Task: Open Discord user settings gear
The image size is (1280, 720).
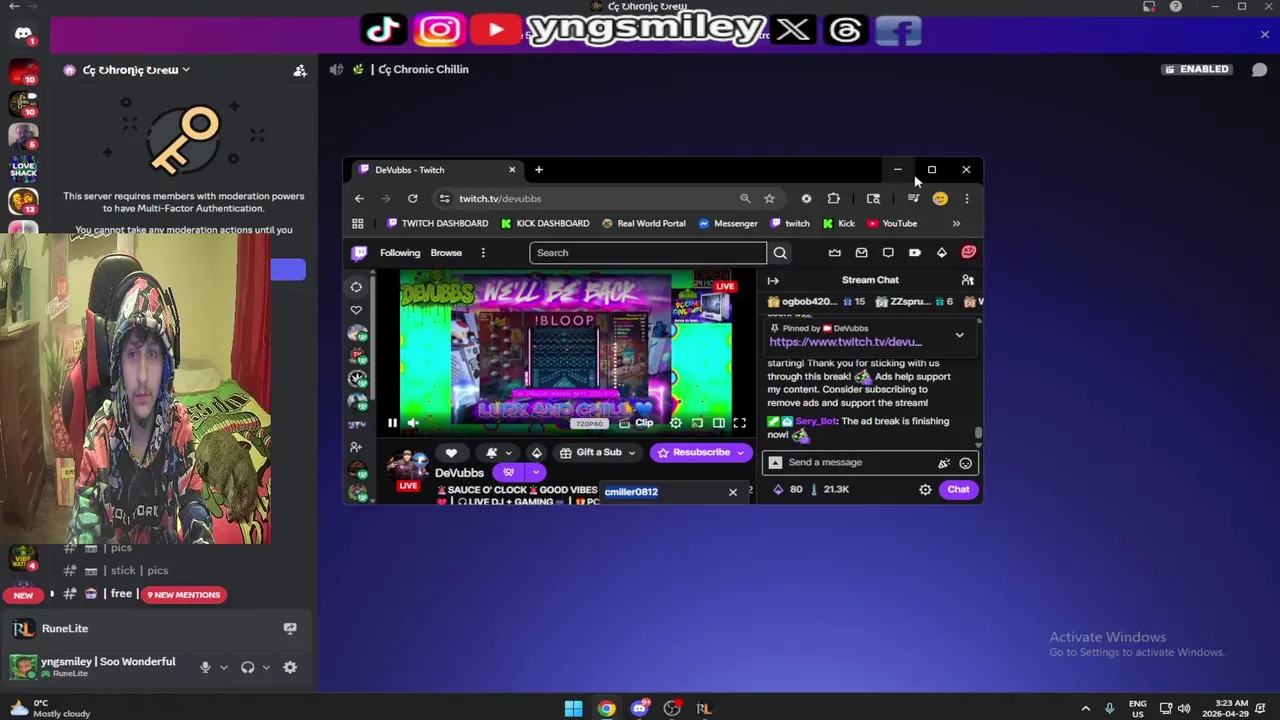Action: 290,667
